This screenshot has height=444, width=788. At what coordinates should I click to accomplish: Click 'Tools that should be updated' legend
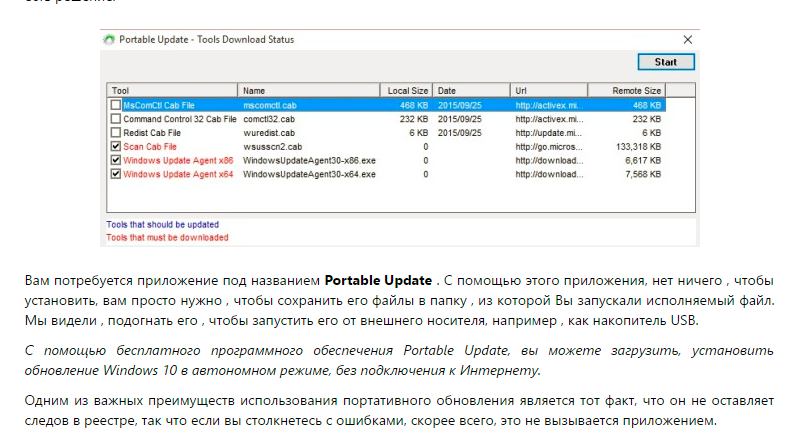pyautogui.click(x=162, y=224)
